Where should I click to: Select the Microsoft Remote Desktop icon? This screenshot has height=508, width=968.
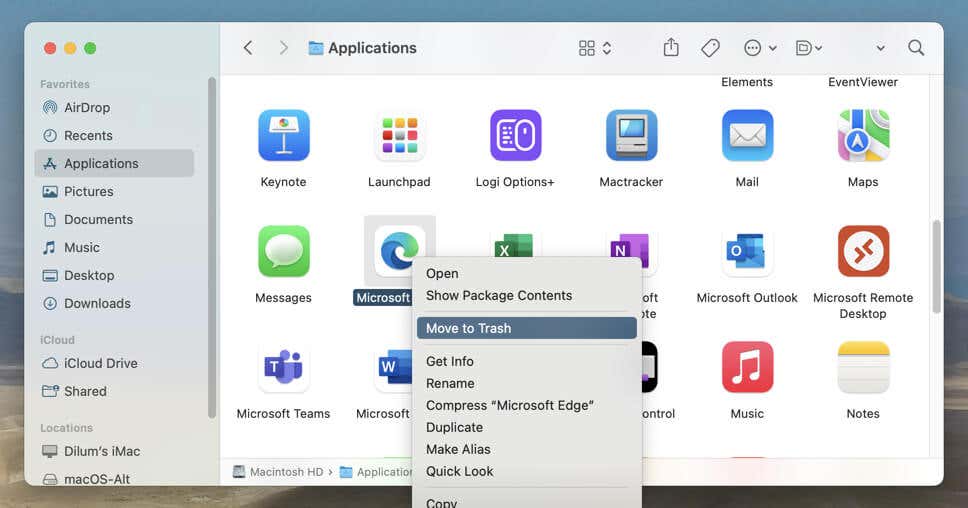(x=863, y=251)
